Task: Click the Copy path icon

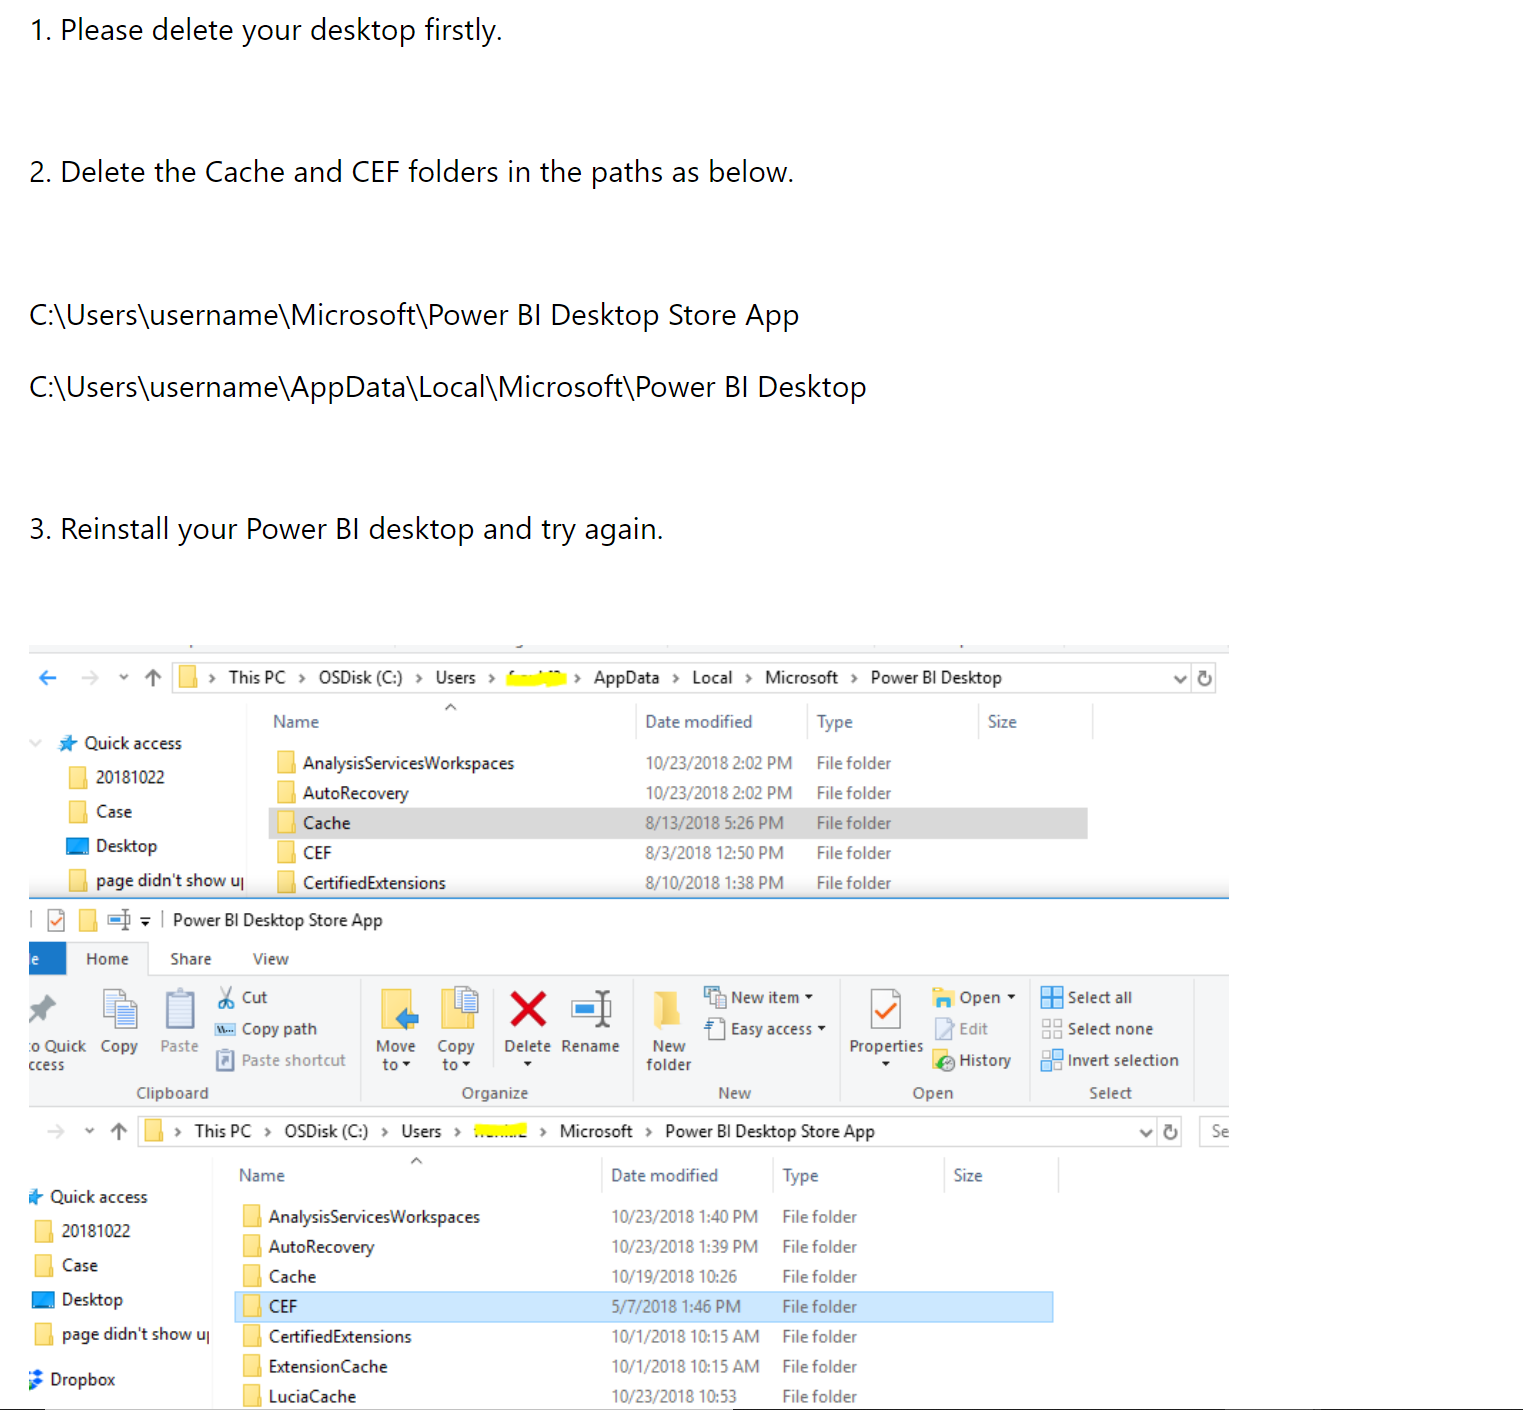Action: point(225,1029)
